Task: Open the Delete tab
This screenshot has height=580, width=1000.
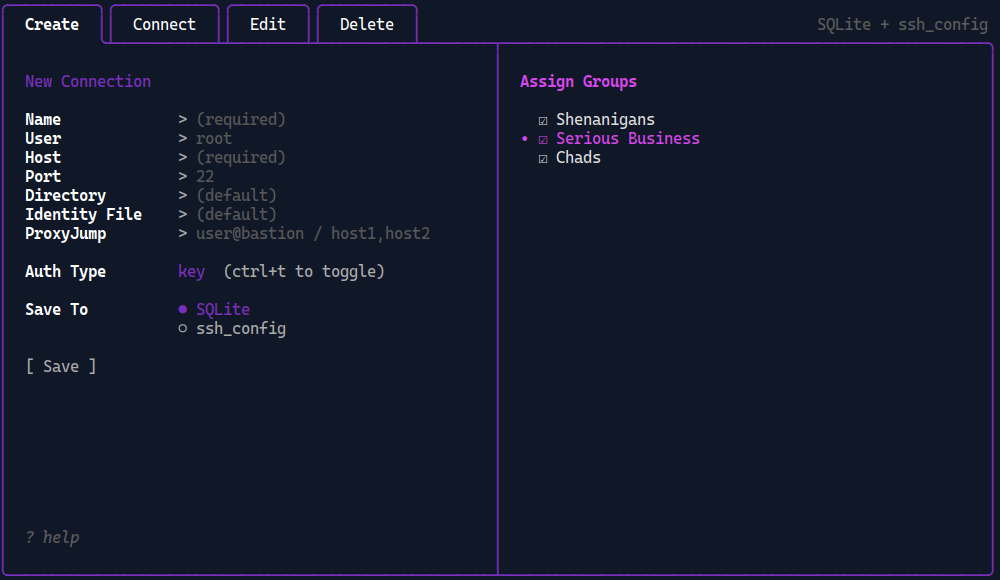Action: (367, 24)
